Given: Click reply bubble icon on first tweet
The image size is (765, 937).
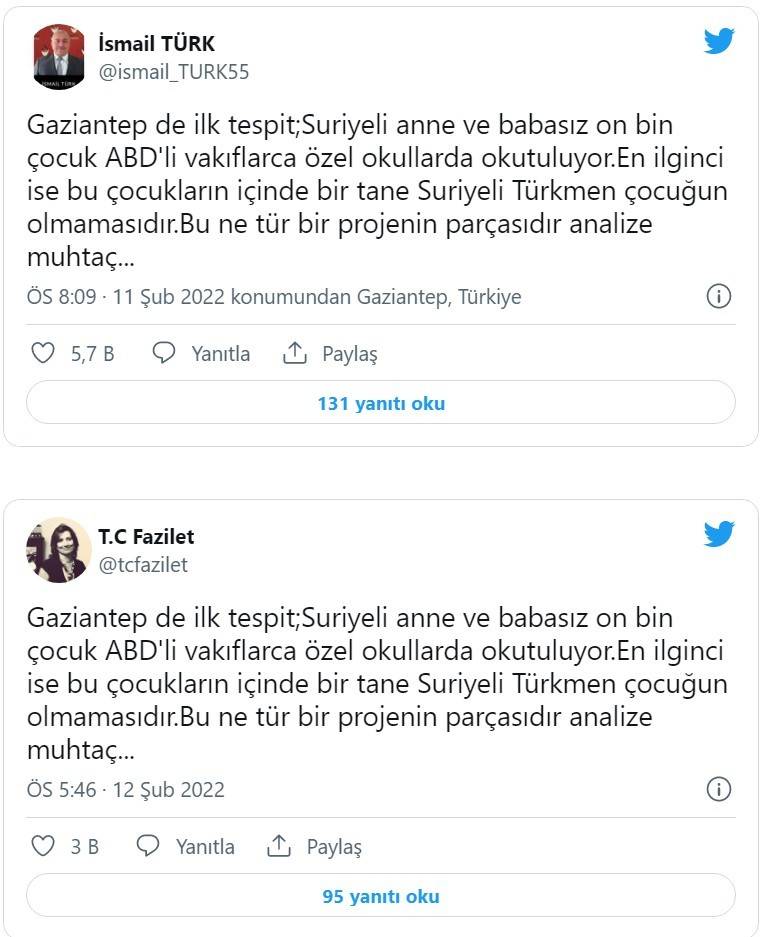Looking at the screenshot, I should pyautogui.click(x=164, y=353).
